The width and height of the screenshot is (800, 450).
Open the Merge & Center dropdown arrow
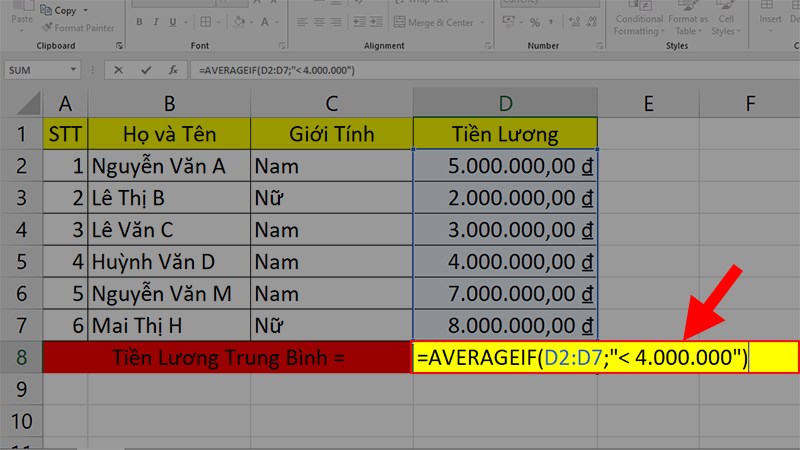click(x=482, y=22)
